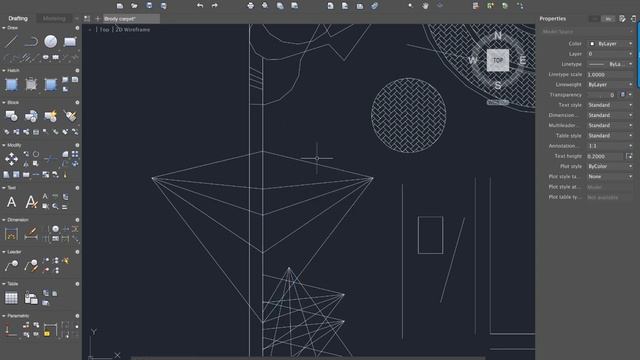The width and height of the screenshot is (640, 360).
Task: Activate the Move tool in Modify
Action: click(11, 159)
